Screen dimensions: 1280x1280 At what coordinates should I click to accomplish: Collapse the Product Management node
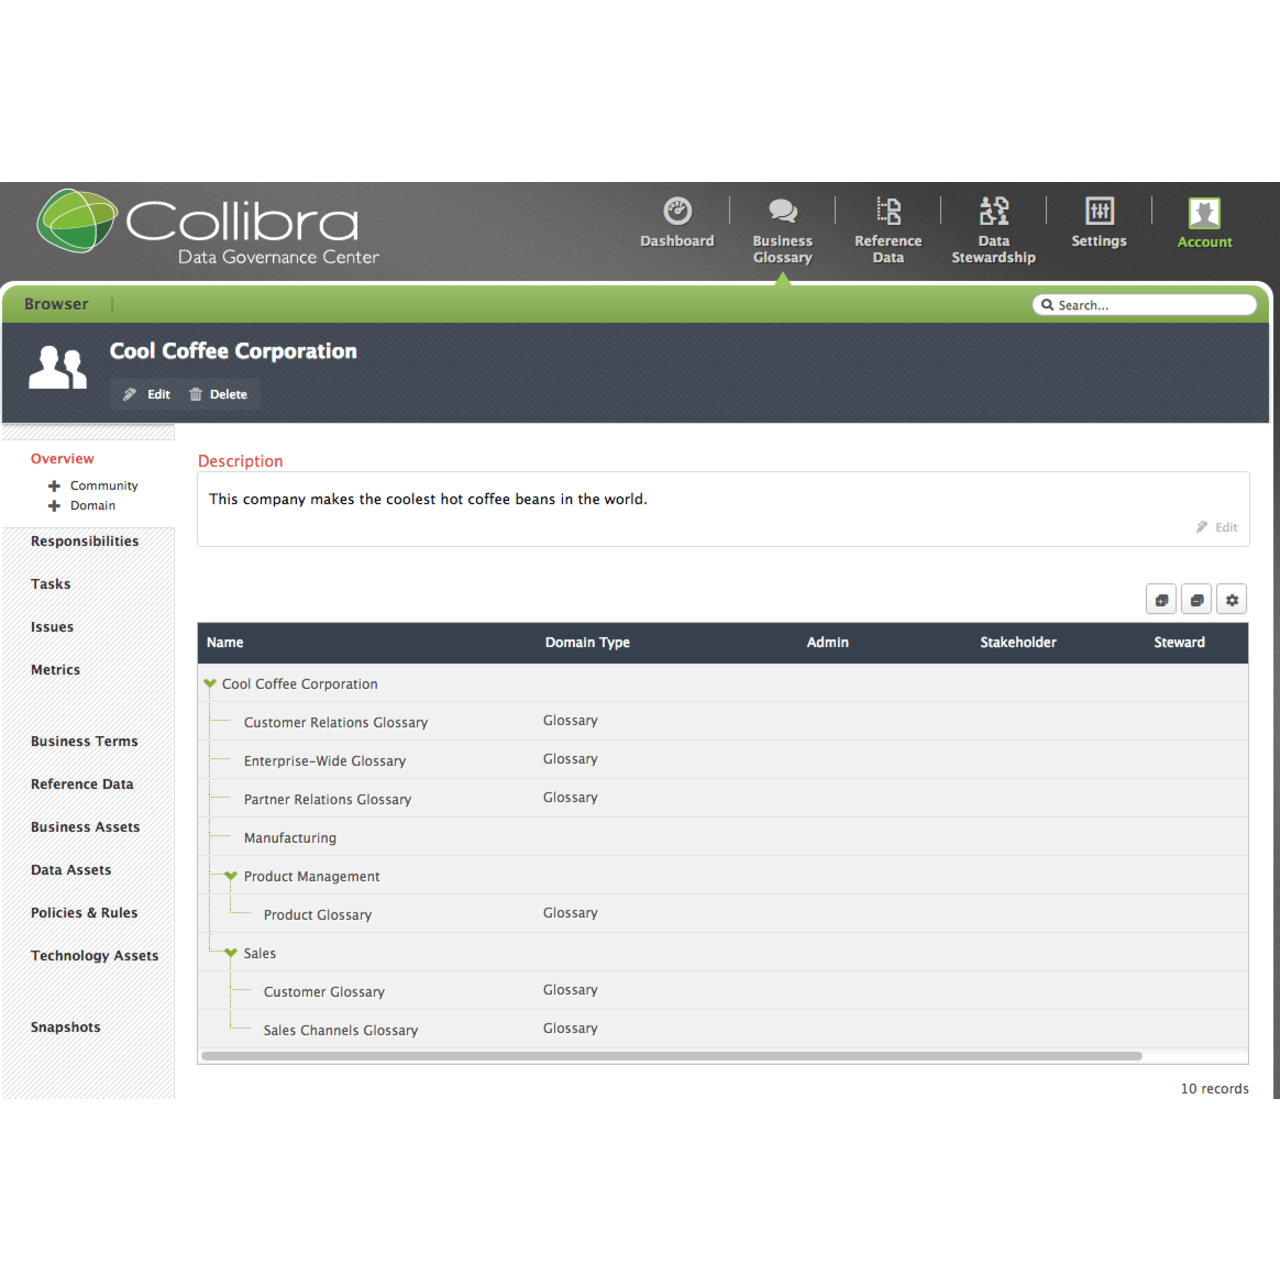pos(231,876)
